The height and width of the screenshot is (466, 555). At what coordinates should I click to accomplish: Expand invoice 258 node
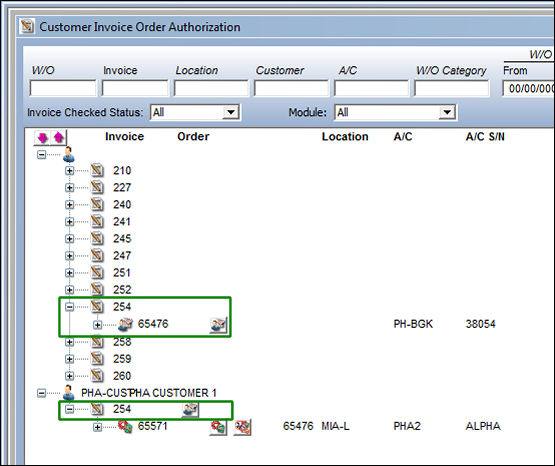tap(69, 342)
